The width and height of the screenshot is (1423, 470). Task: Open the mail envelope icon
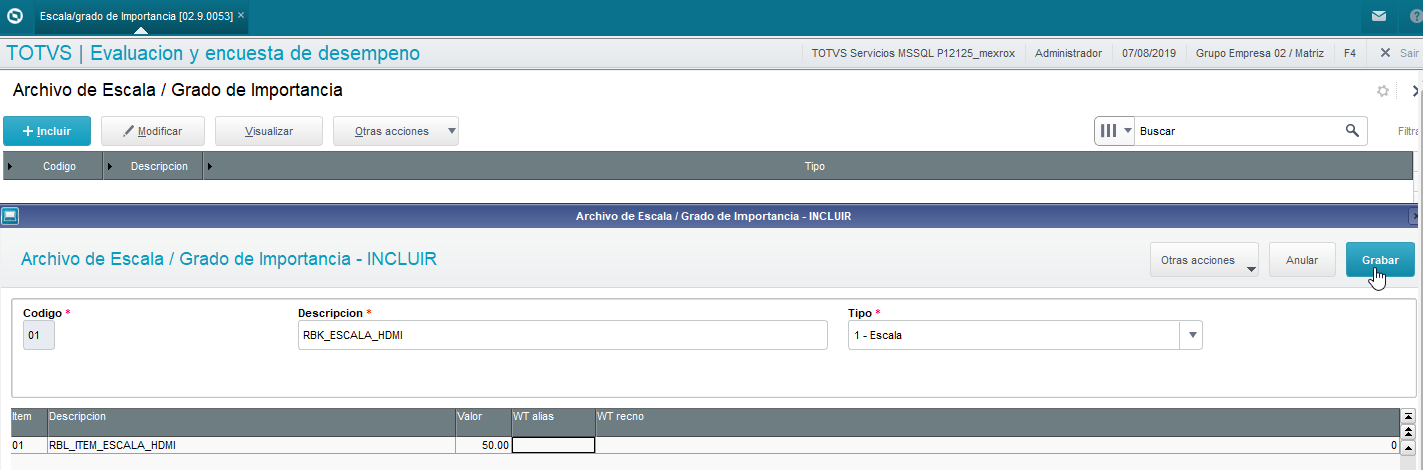point(1379,16)
